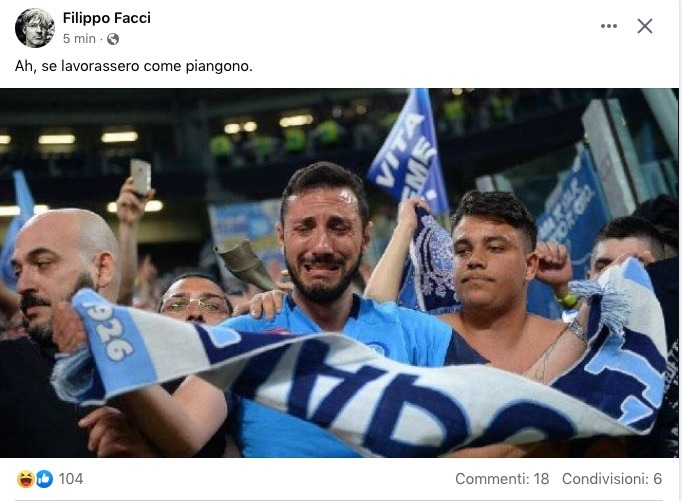Image resolution: width=682 pixels, height=501 pixels.
Task: Click the blue 'VITA' flag in the photo
Action: coord(410,150)
